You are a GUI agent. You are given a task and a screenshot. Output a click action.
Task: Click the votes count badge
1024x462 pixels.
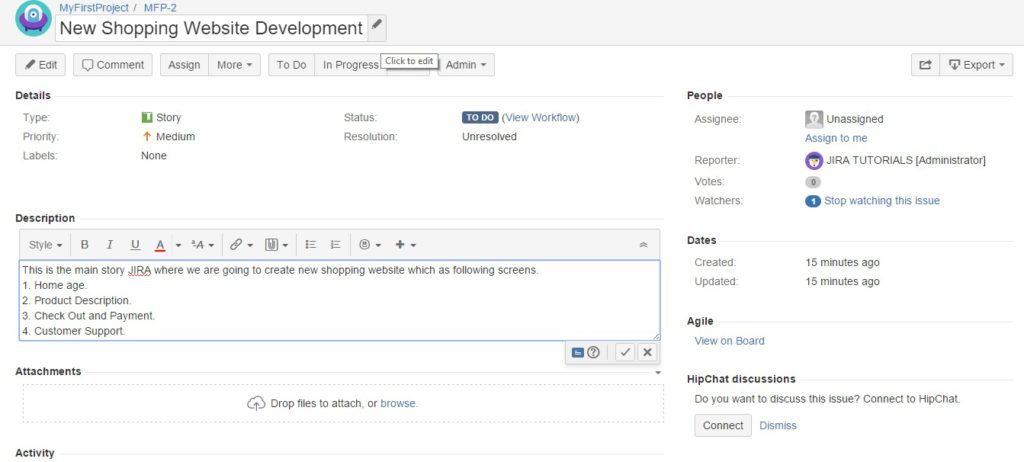(x=813, y=182)
